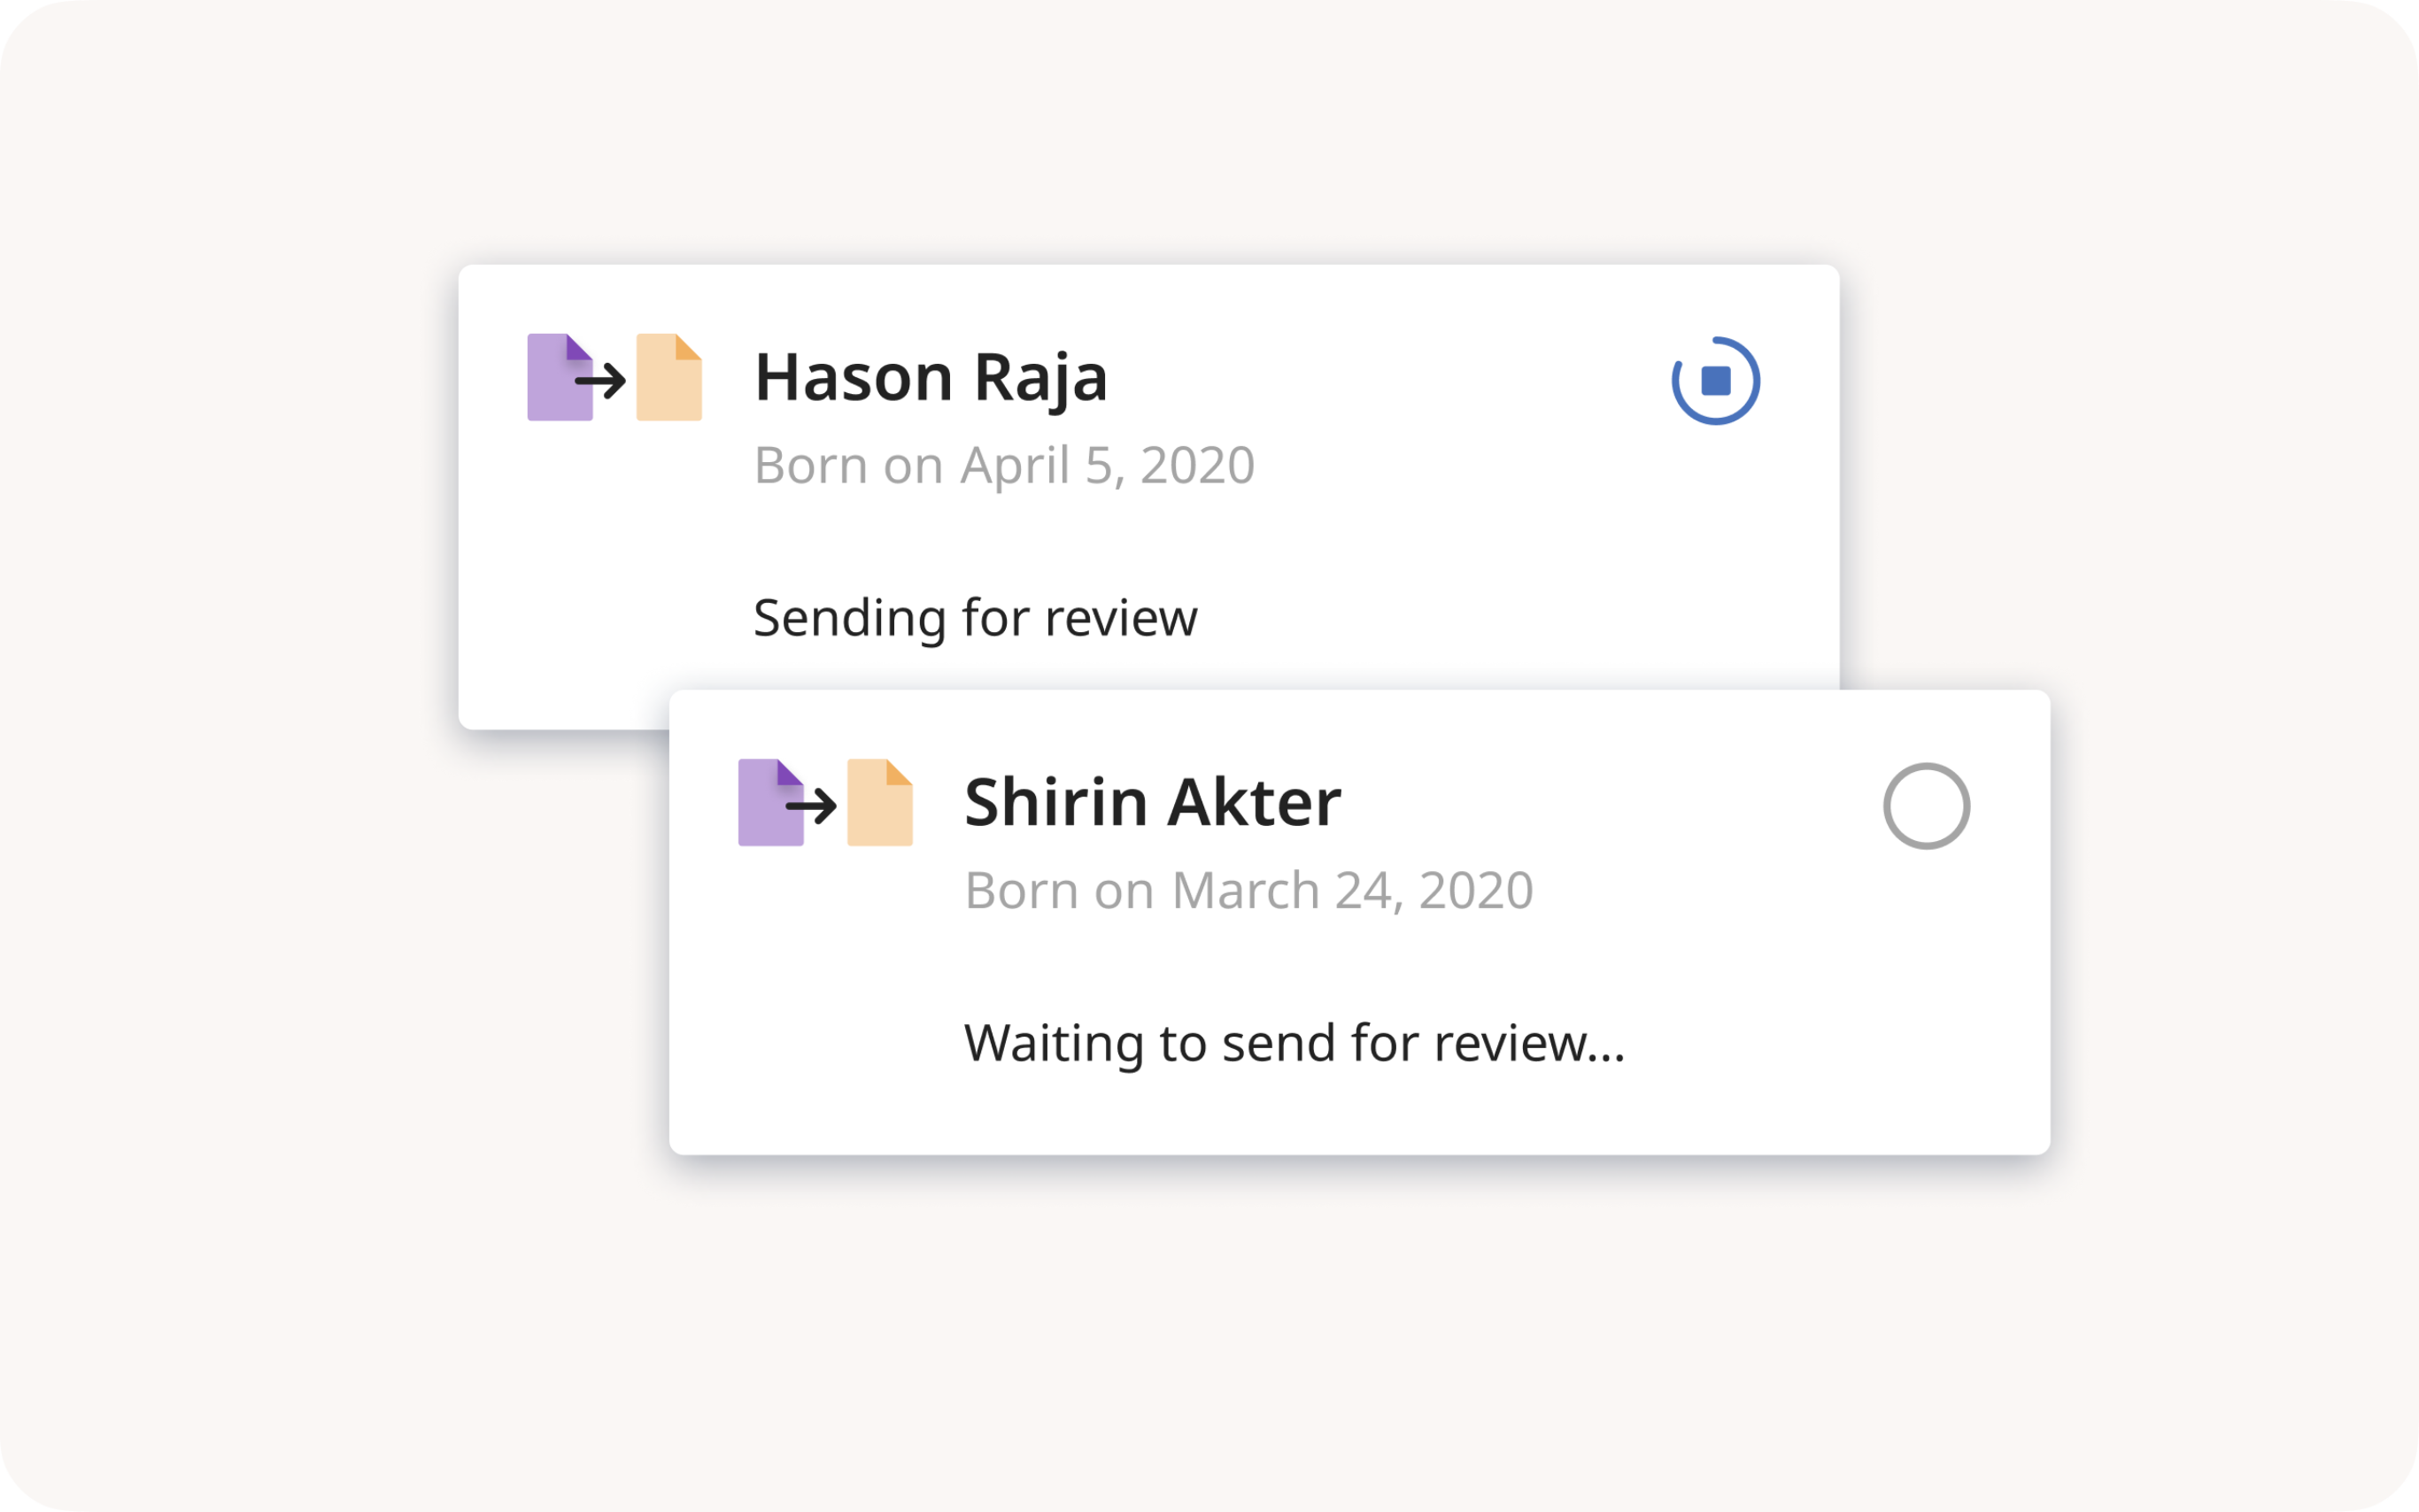Click the orange document icon beside Shirin Akter
Image resolution: width=2419 pixels, height=1512 pixels.
tap(880, 803)
